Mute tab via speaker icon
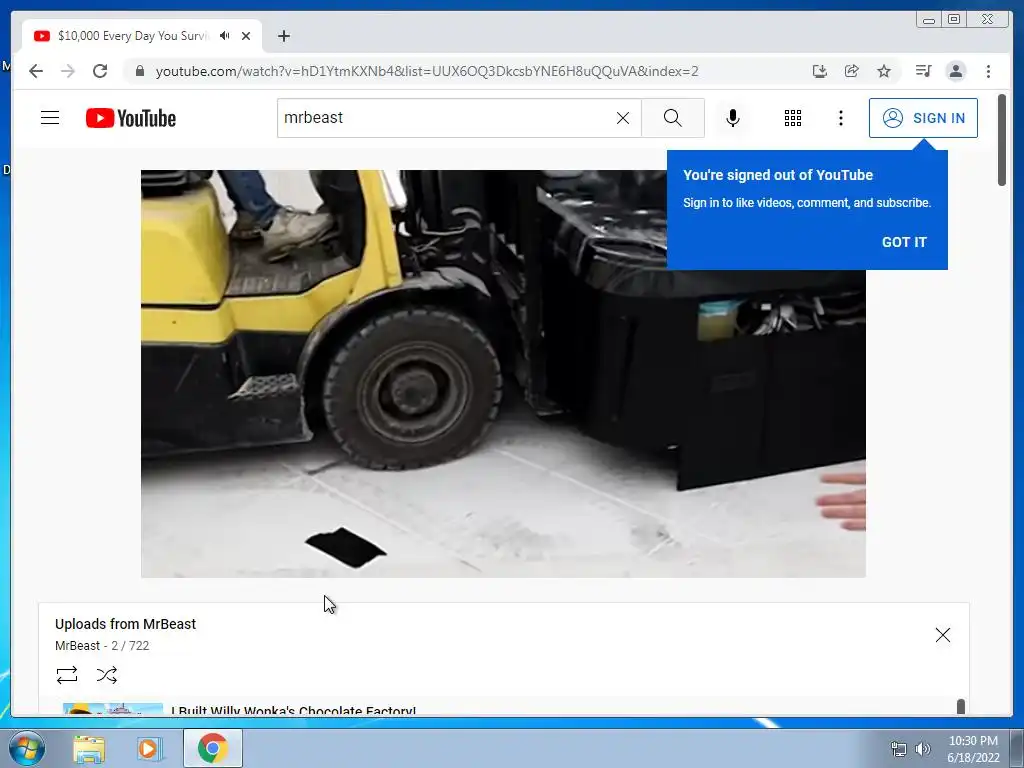The height and width of the screenshot is (768, 1024). click(225, 35)
